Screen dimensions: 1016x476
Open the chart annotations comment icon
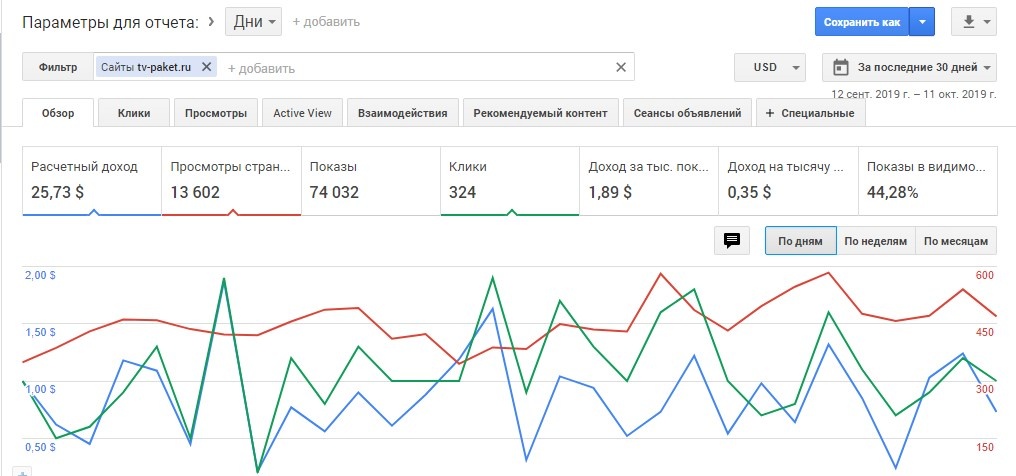pos(731,241)
